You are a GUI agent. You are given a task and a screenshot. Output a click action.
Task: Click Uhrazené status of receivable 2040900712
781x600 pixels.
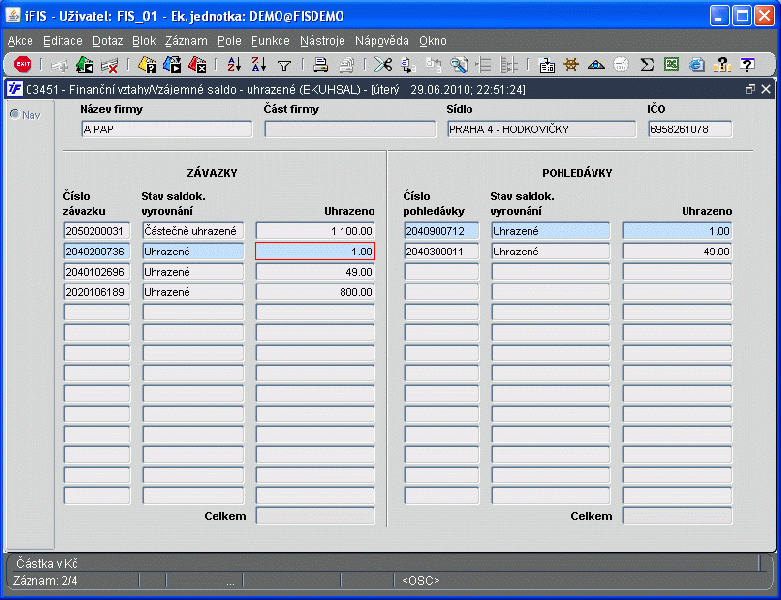tap(550, 231)
